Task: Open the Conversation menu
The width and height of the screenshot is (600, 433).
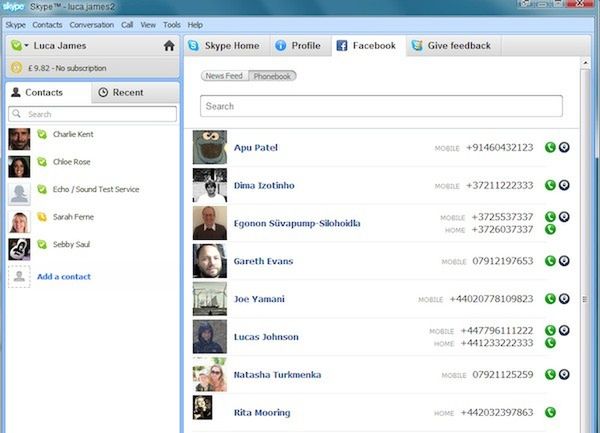Action: 91,25
